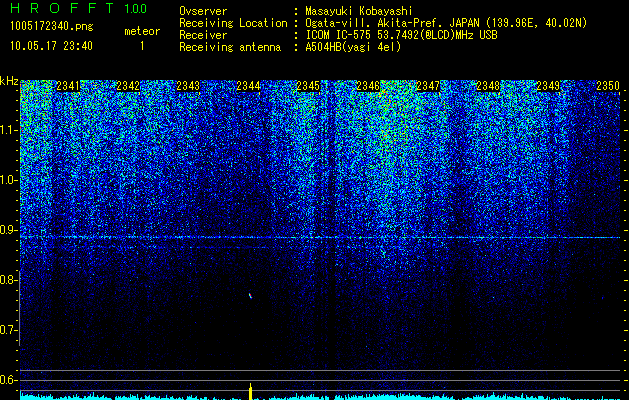Click the Receiving Location label
629x400 pixels.
click(233, 23)
